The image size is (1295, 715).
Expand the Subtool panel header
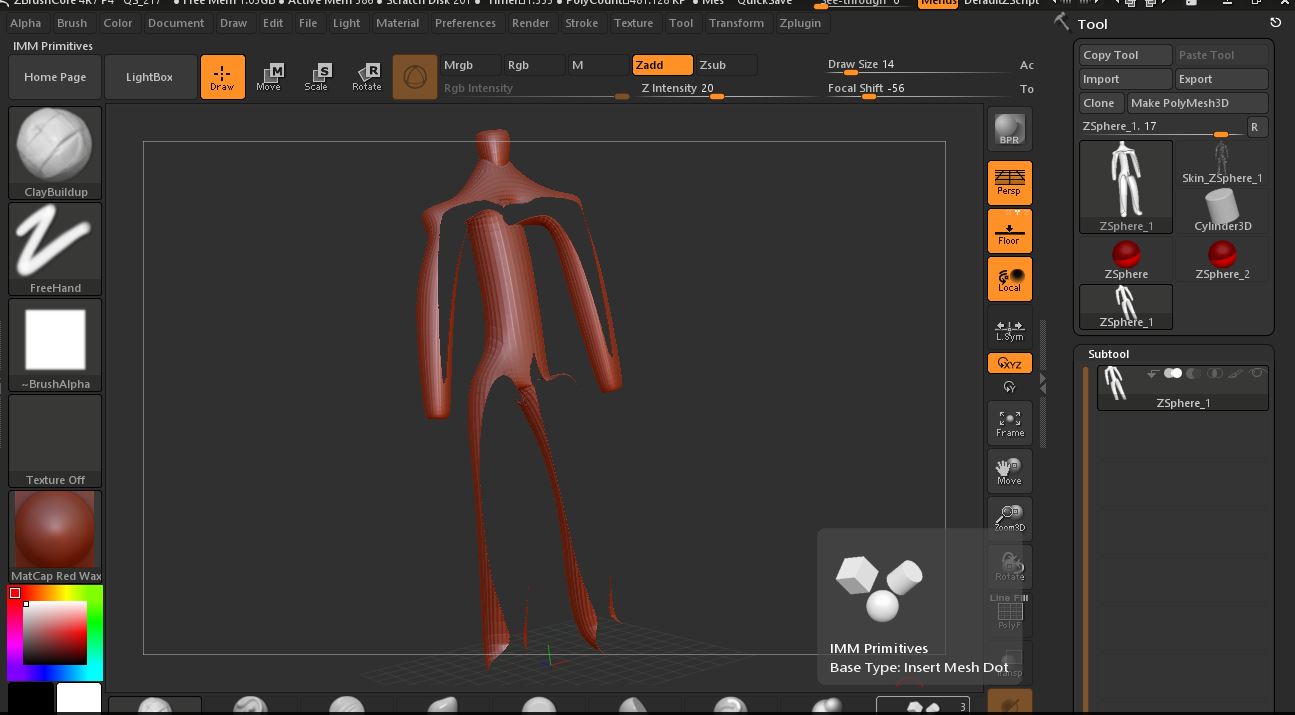pyautogui.click(x=1109, y=354)
